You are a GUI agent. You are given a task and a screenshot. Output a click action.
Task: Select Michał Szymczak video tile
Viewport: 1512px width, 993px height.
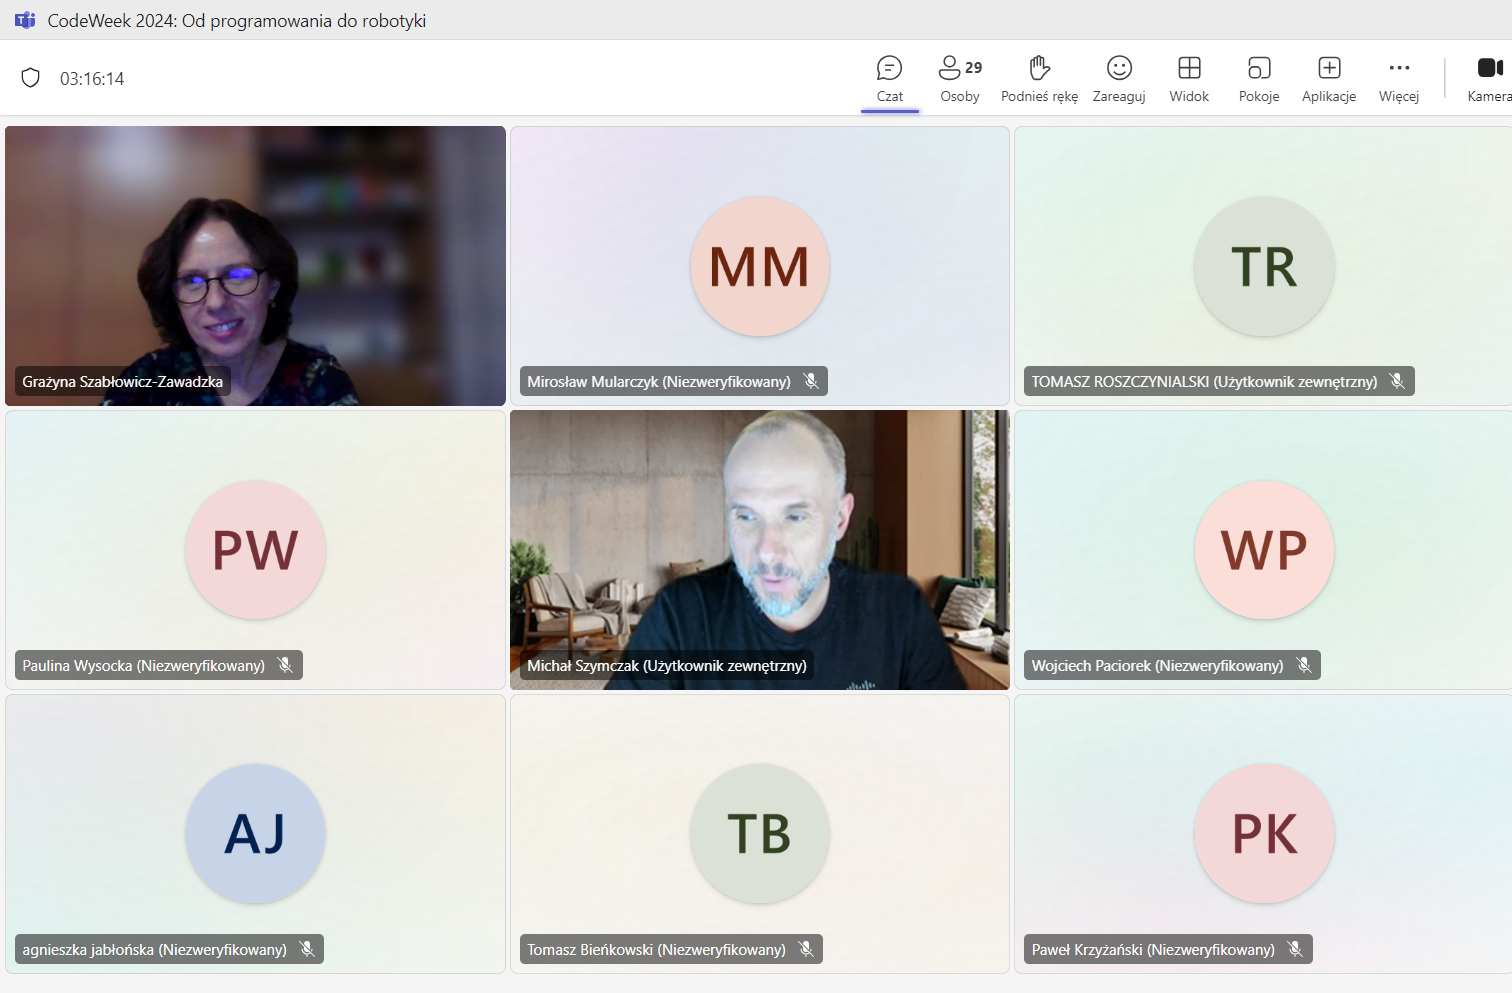coord(760,550)
